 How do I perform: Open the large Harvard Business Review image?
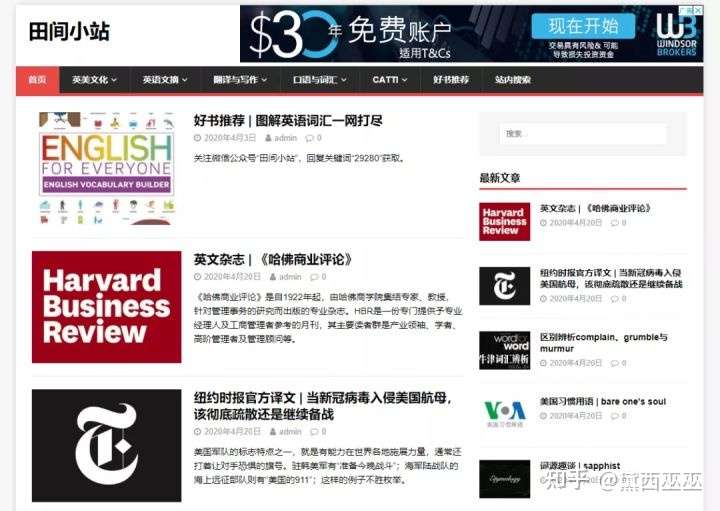click(x=107, y=307)
